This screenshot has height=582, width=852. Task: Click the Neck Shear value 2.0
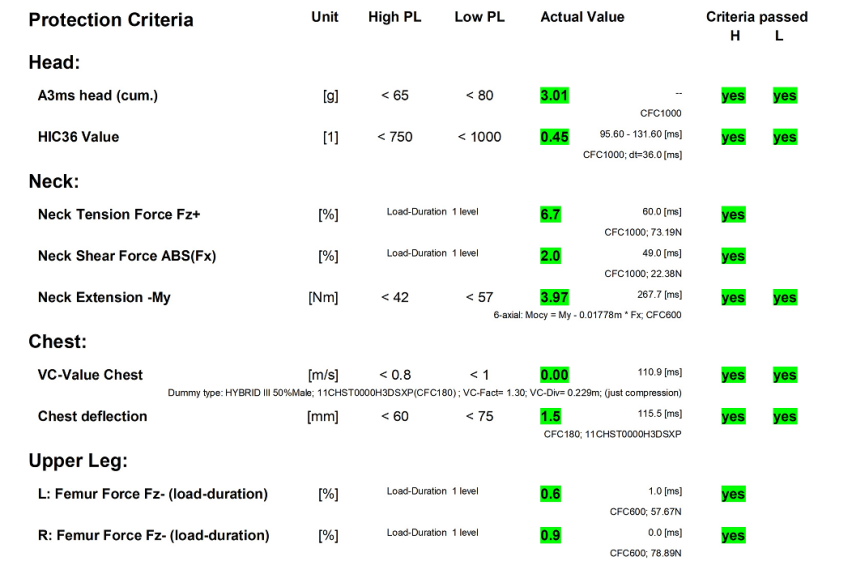550,256
